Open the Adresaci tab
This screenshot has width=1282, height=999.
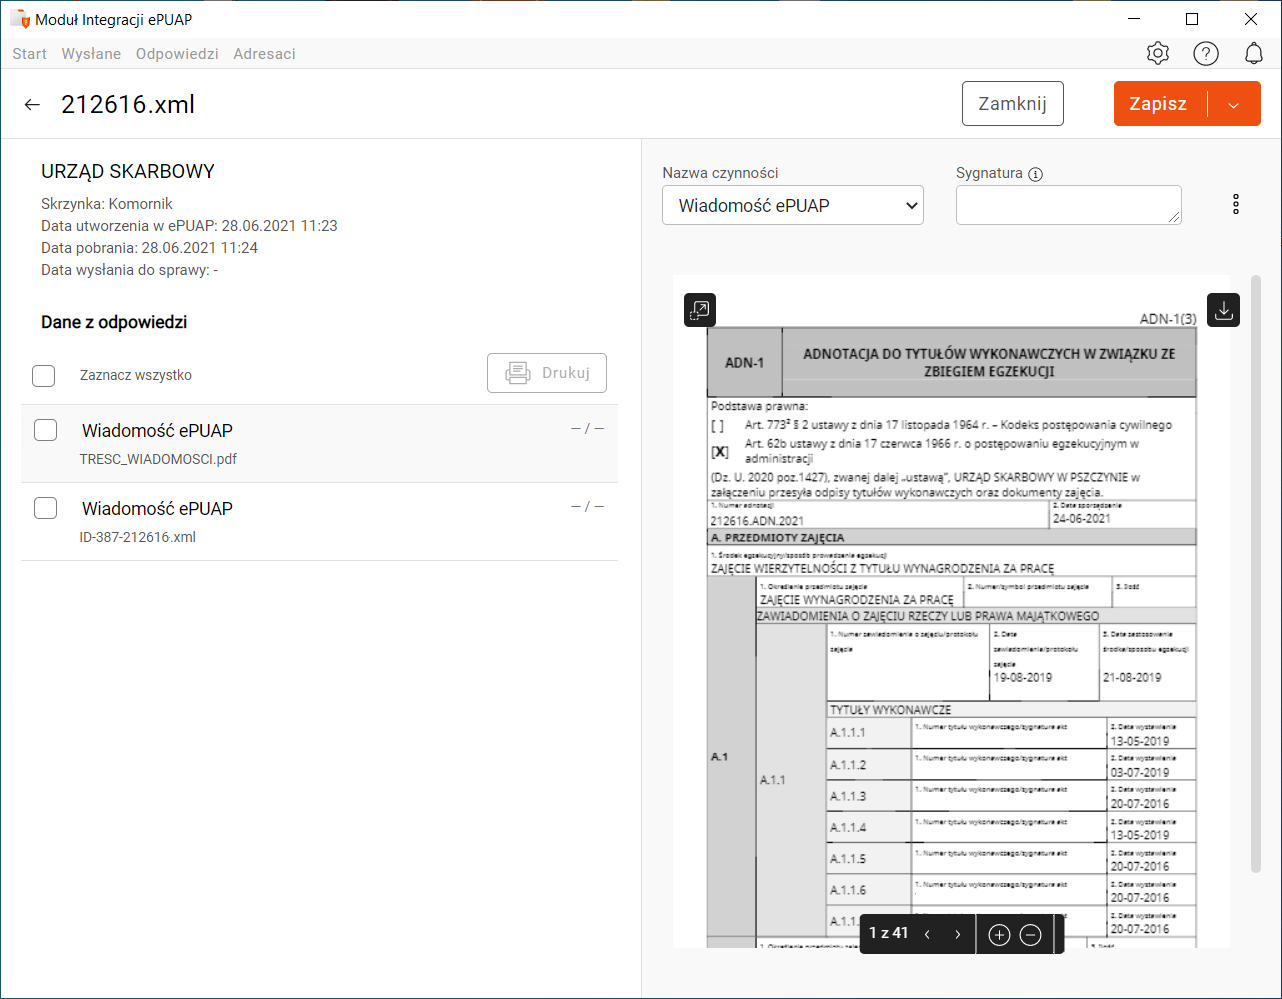tap(264, 54)
